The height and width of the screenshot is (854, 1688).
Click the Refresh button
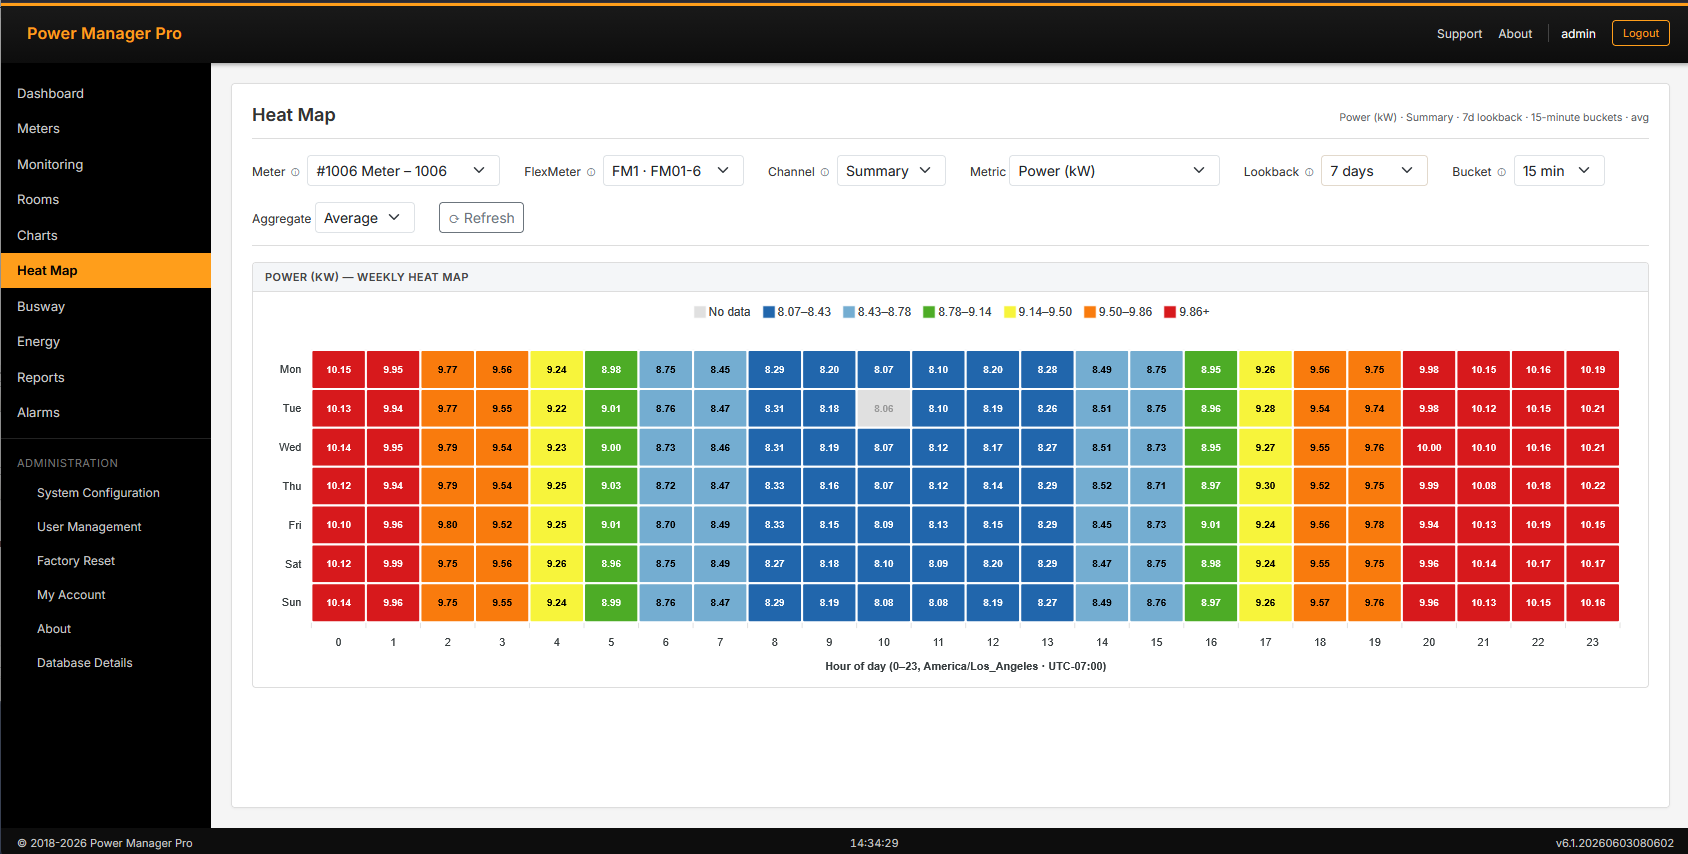pos(481,218)
